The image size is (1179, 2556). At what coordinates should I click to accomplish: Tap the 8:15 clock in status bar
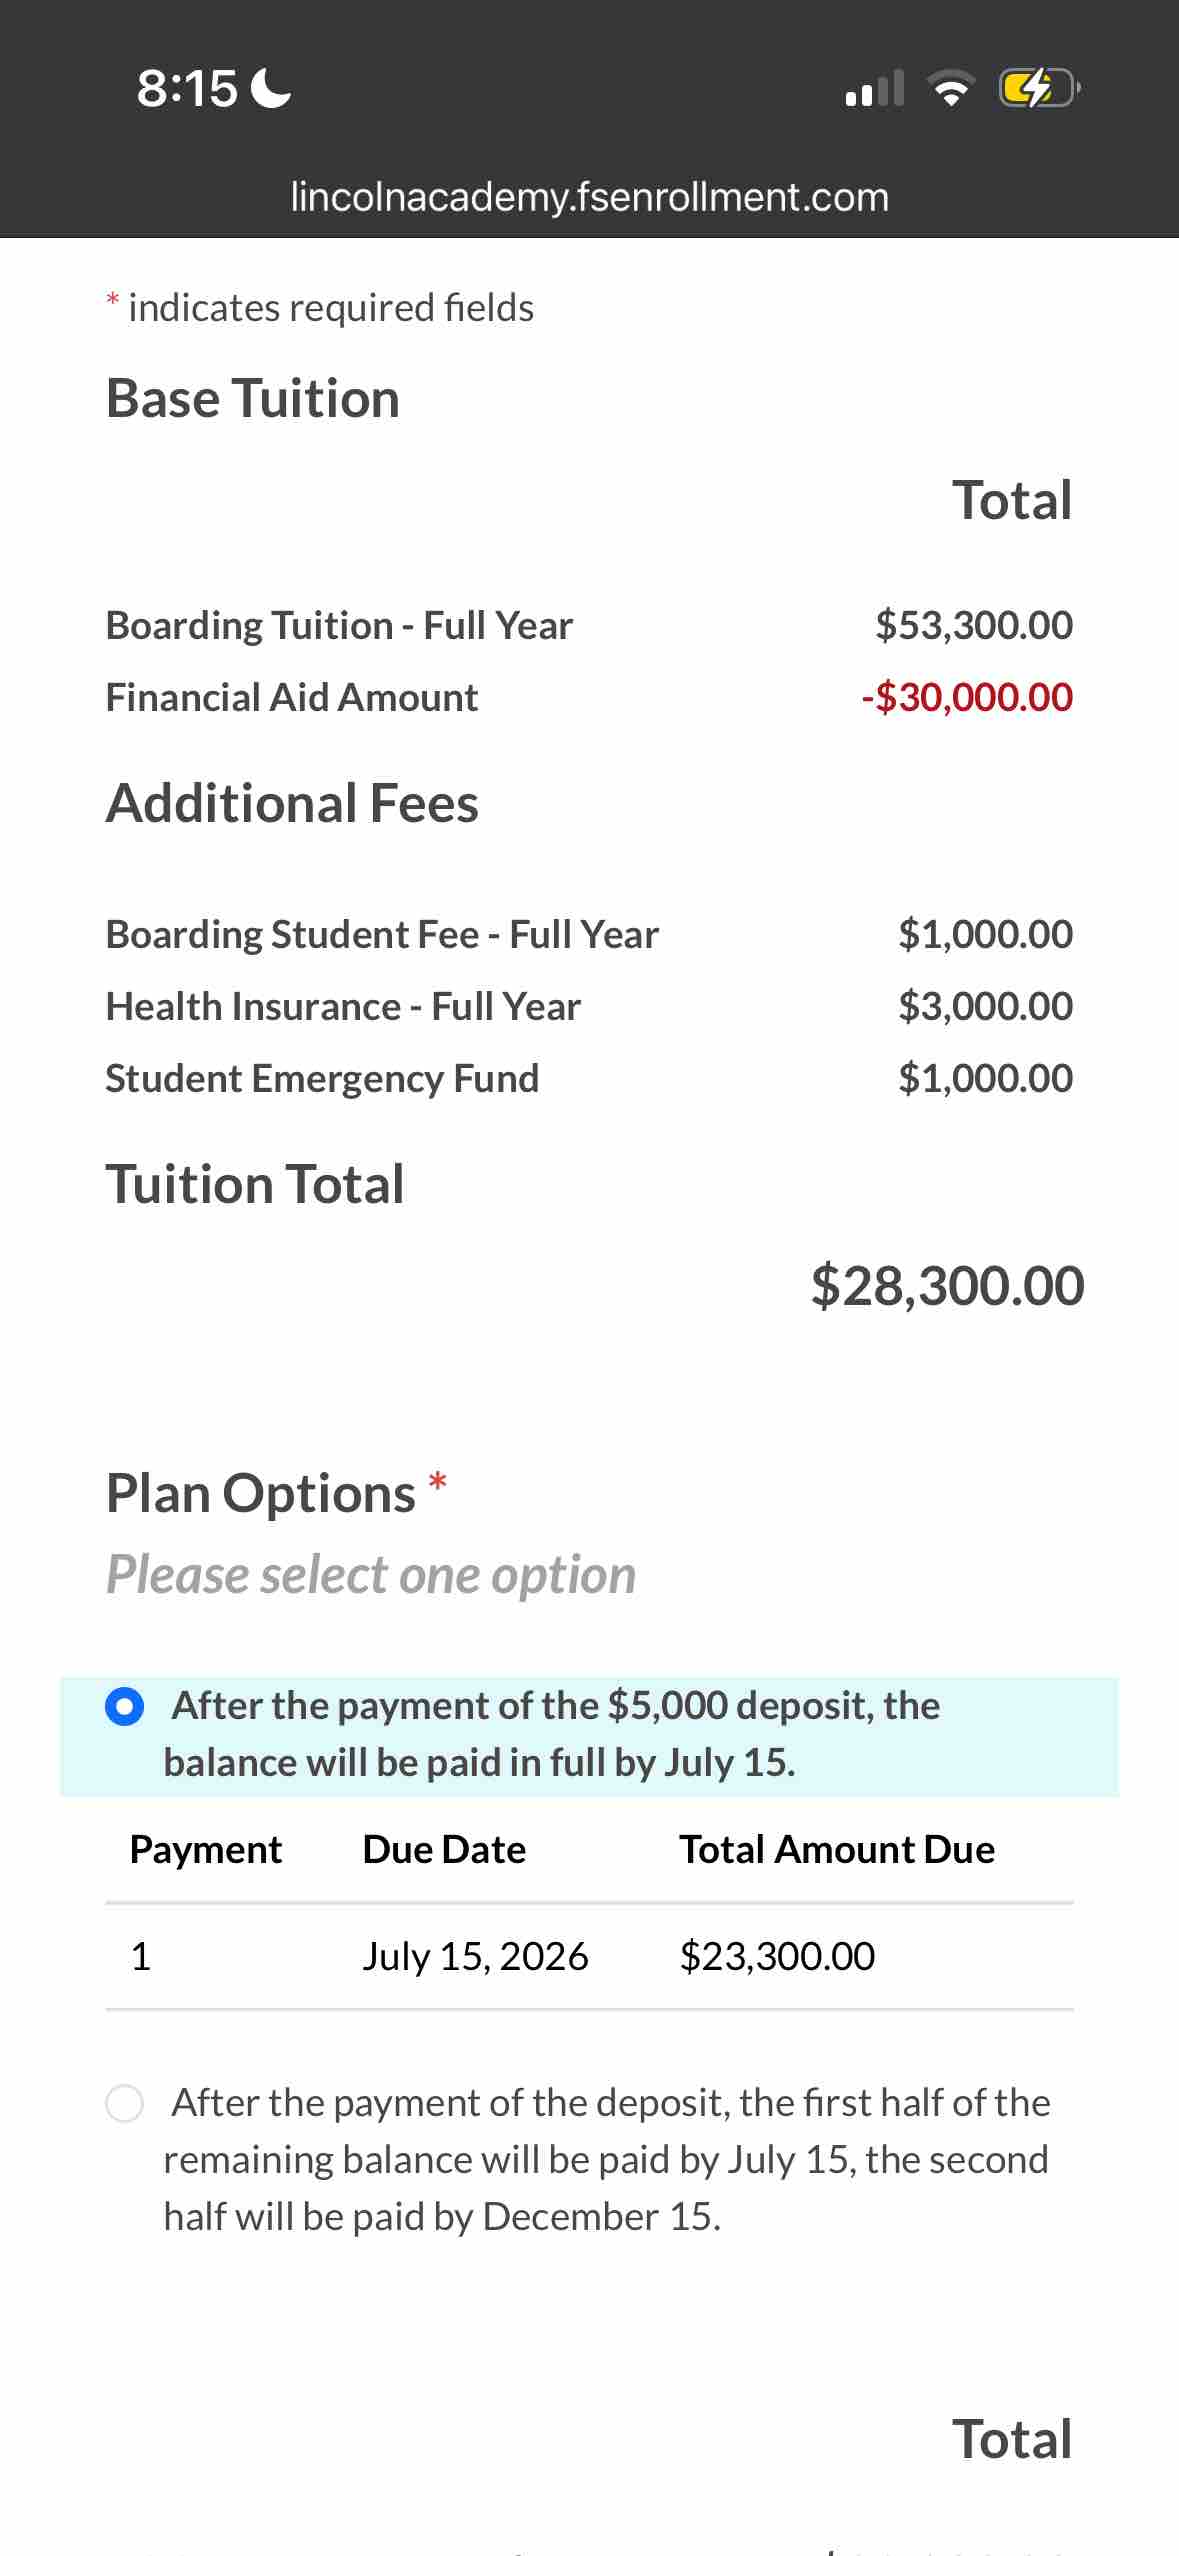187,88
